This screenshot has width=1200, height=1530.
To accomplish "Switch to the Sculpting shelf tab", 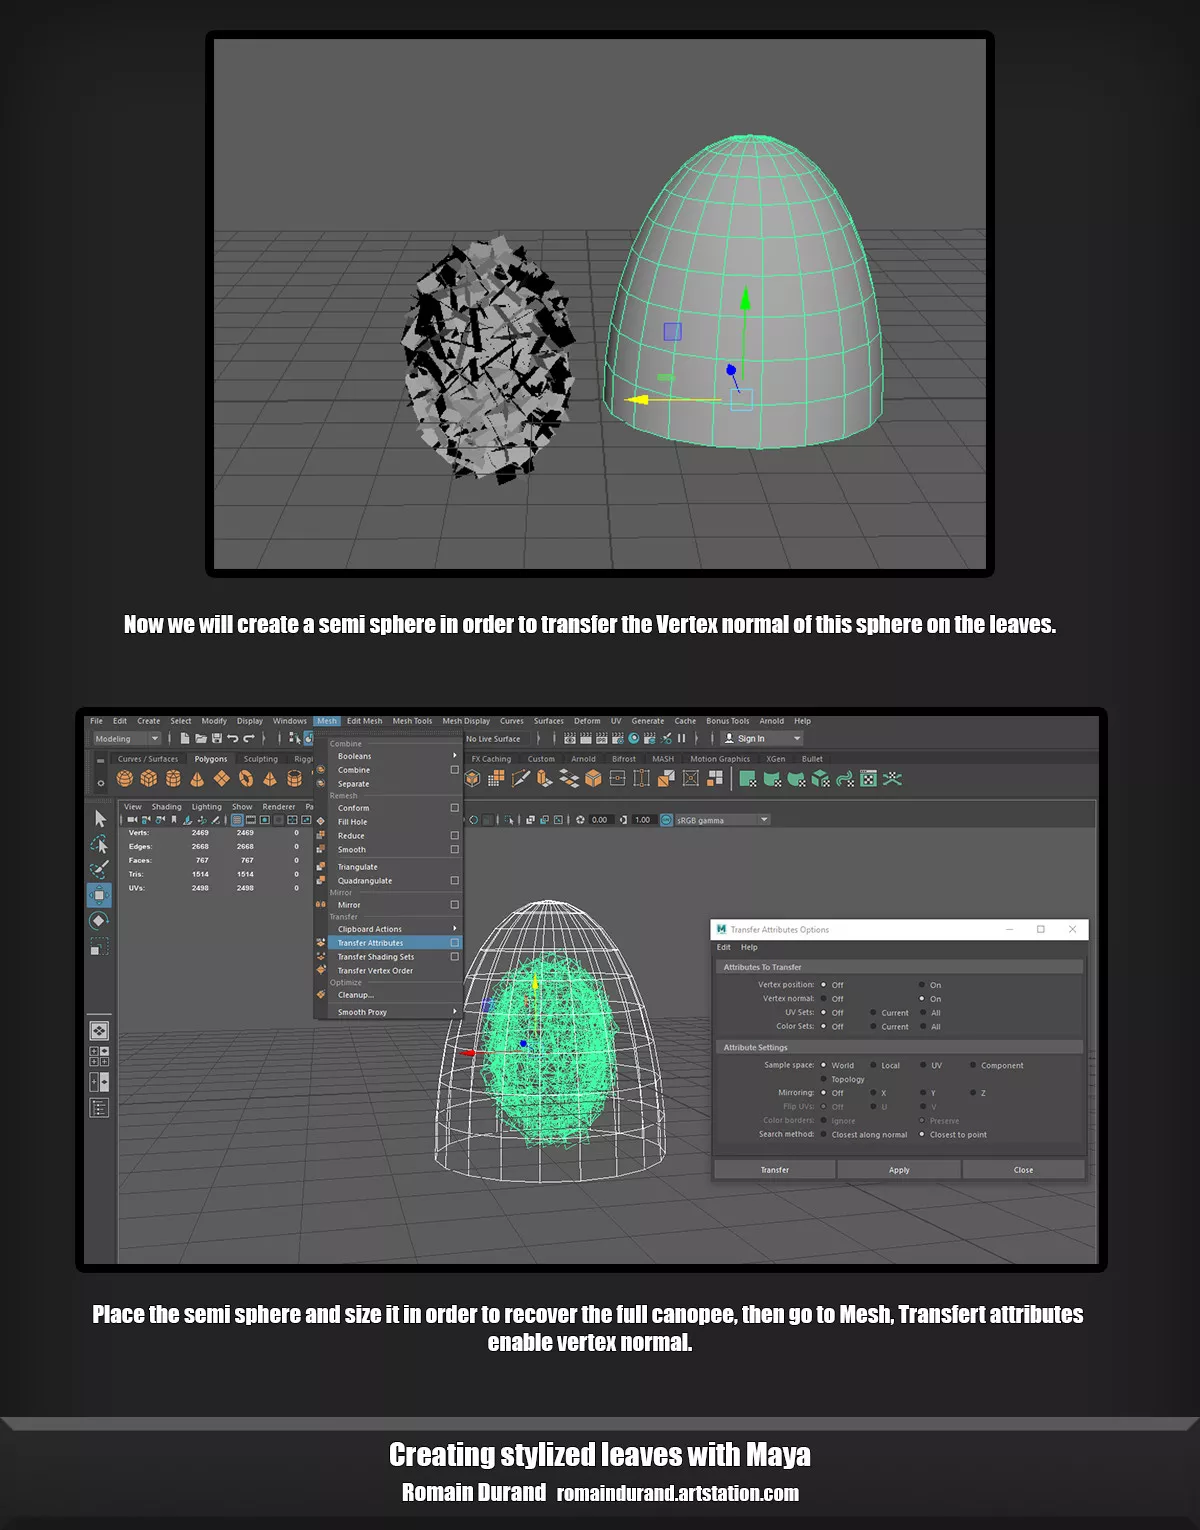I will 260,759.
